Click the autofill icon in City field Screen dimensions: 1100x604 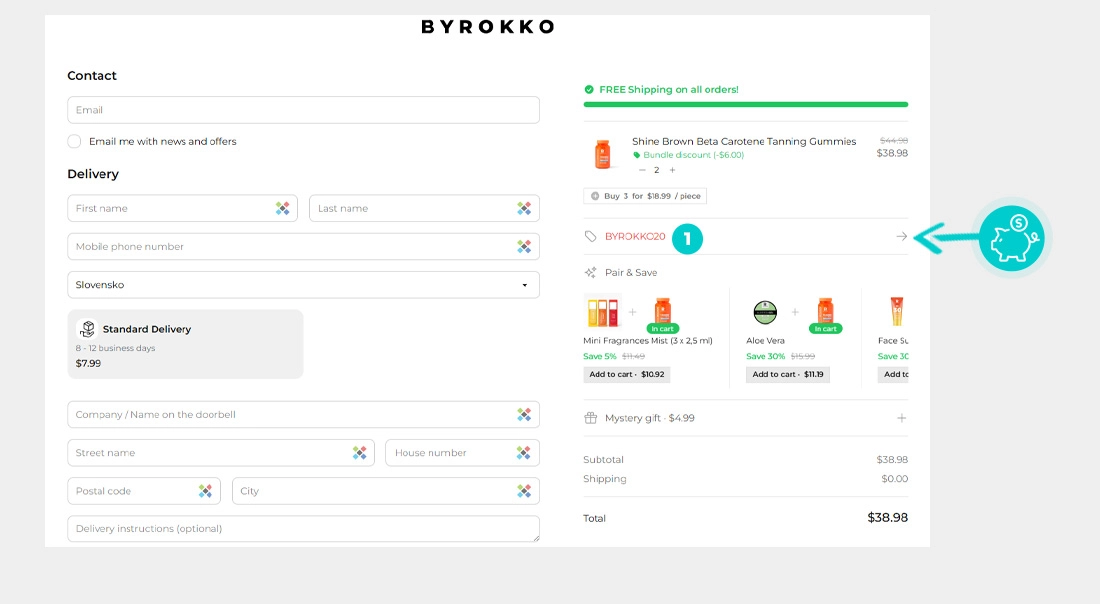point(524,491)
